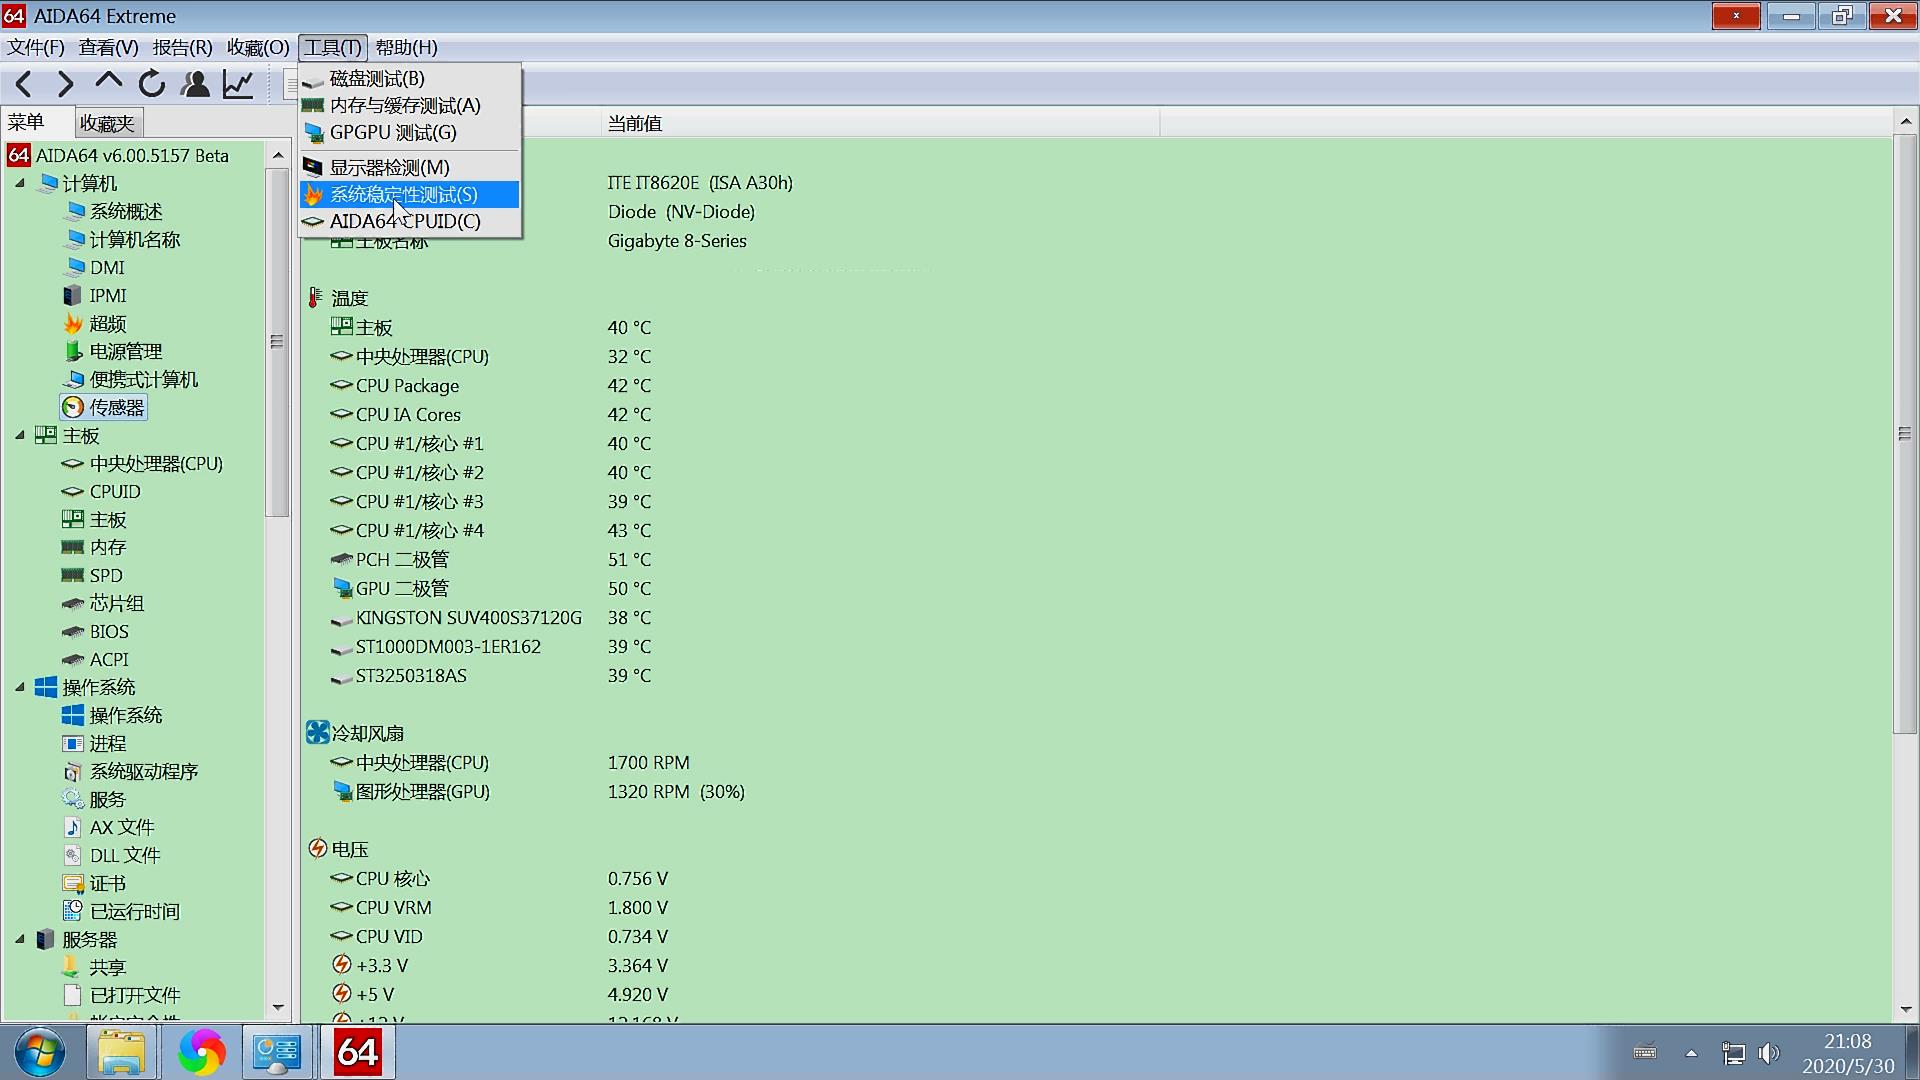The height and width of the screenshot is (1080, 1920).
Task: Open Windows Start button
Action: [x=40, y=1053]
